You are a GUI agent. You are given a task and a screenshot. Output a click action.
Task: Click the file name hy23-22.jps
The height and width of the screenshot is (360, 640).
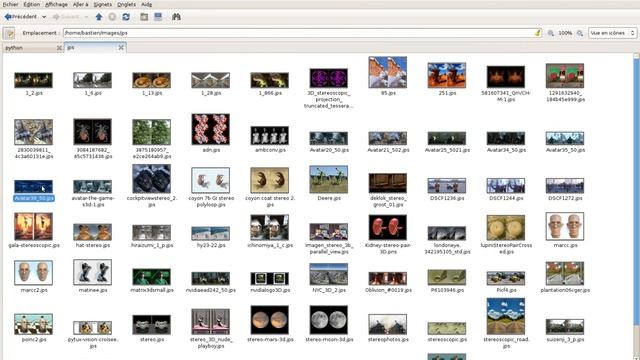click(211, 245)
